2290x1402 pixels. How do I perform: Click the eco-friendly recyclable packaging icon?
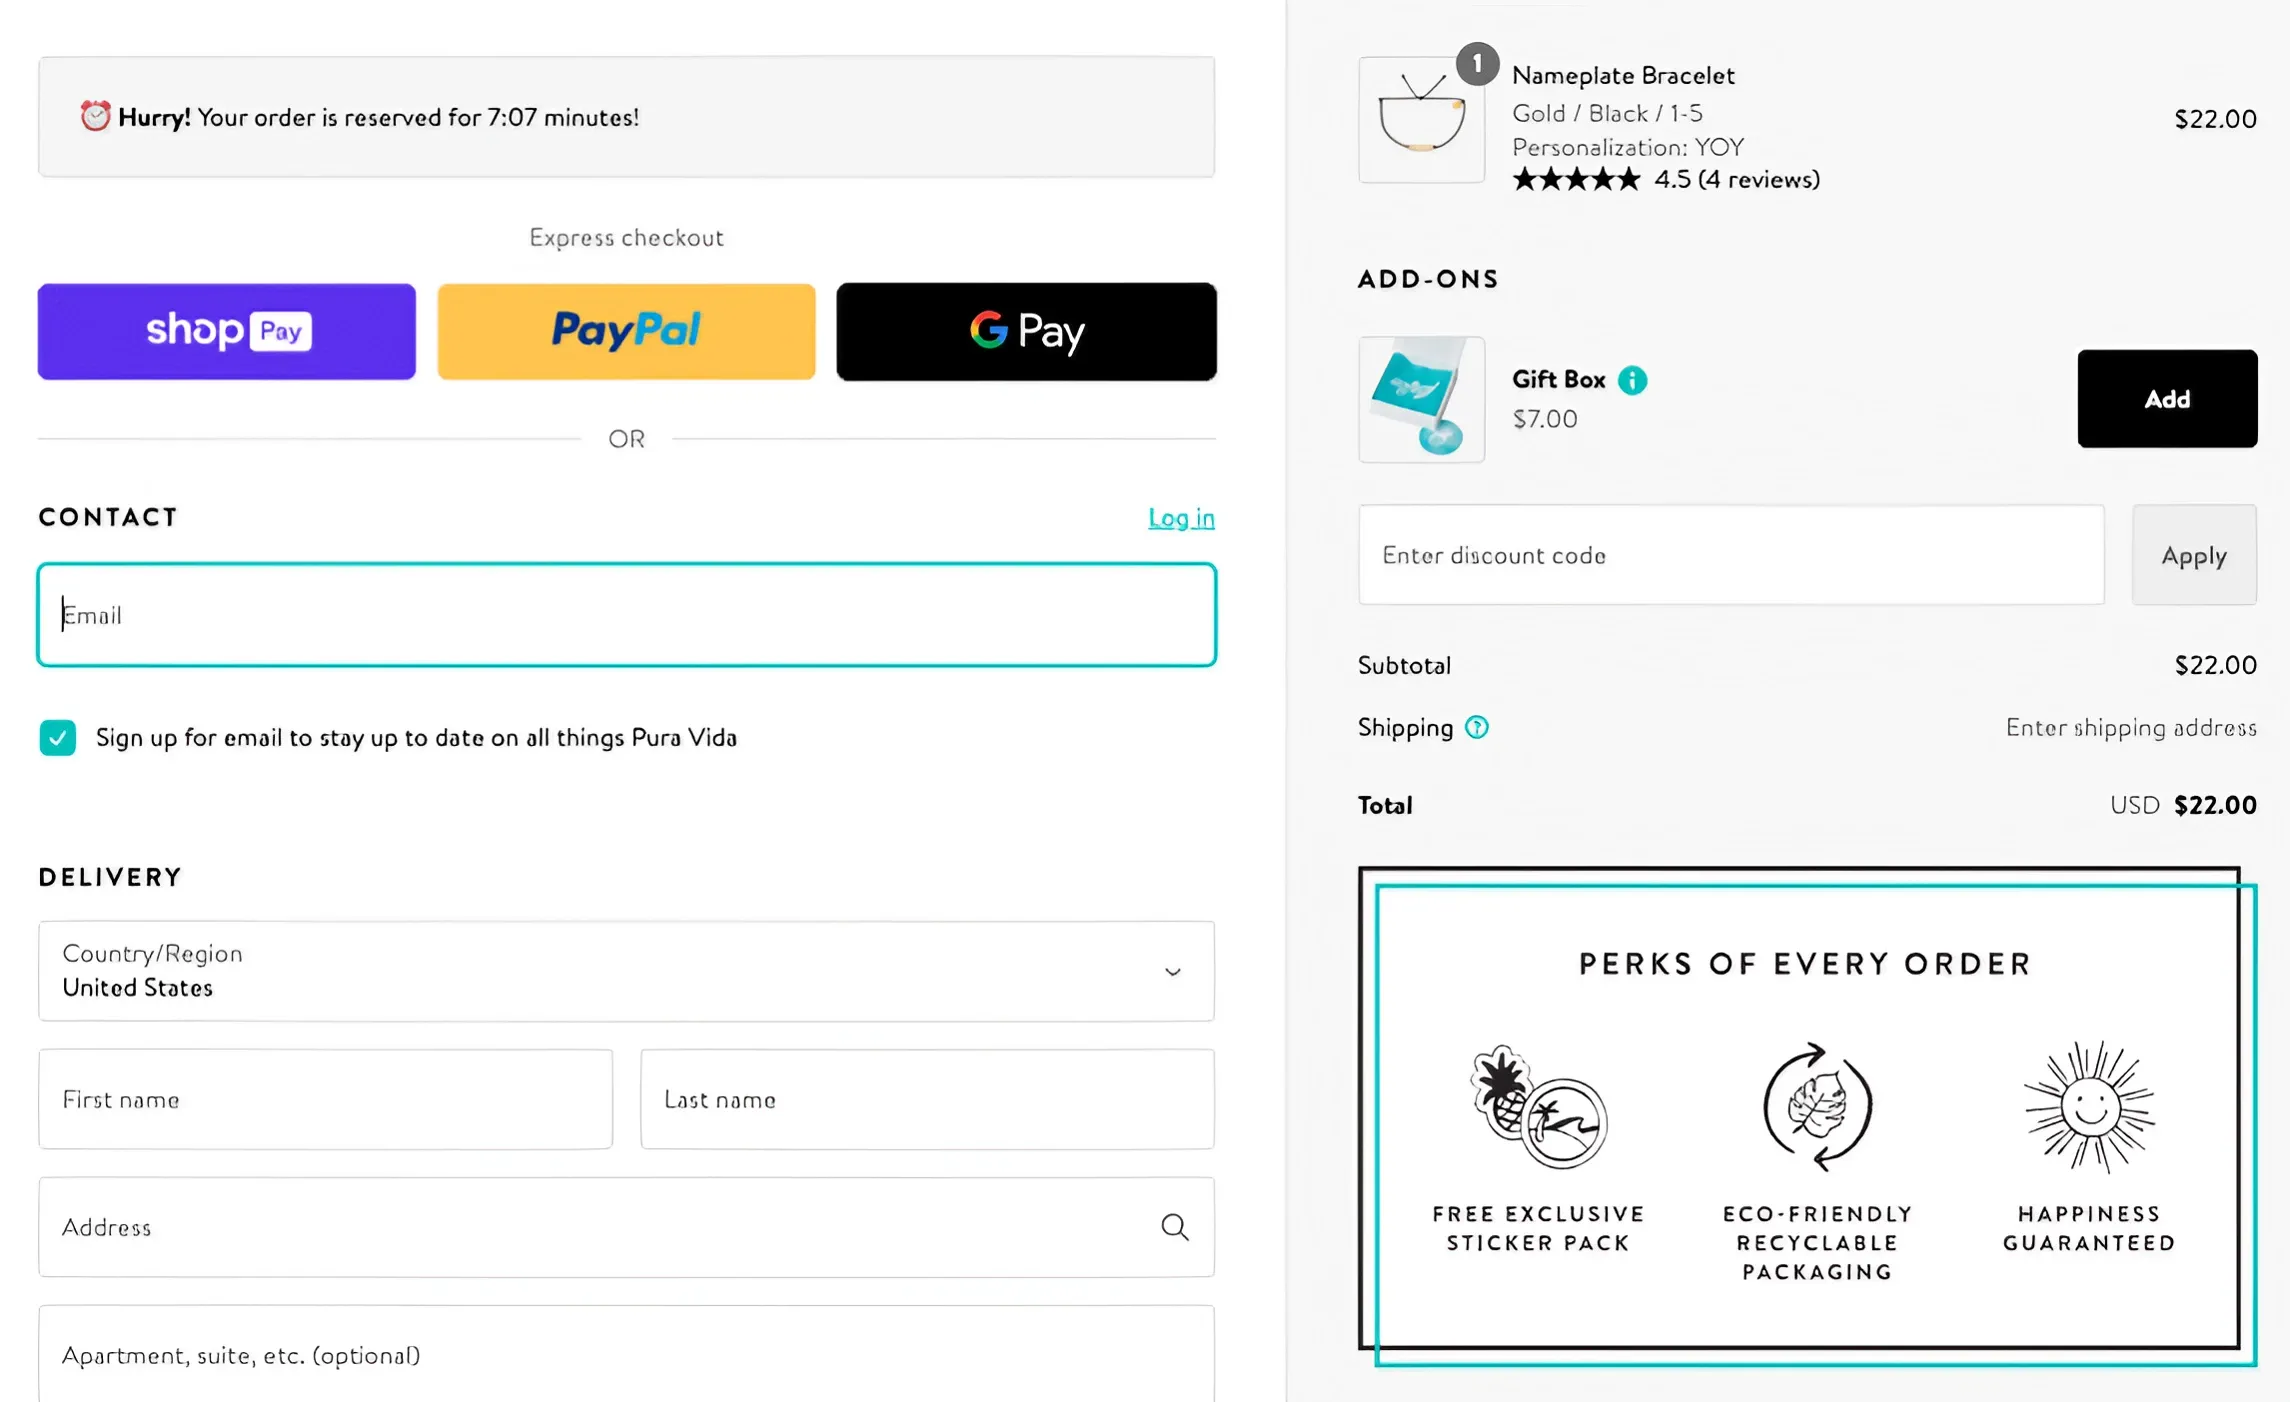pyautogui.click(x=1817, y=1107)
